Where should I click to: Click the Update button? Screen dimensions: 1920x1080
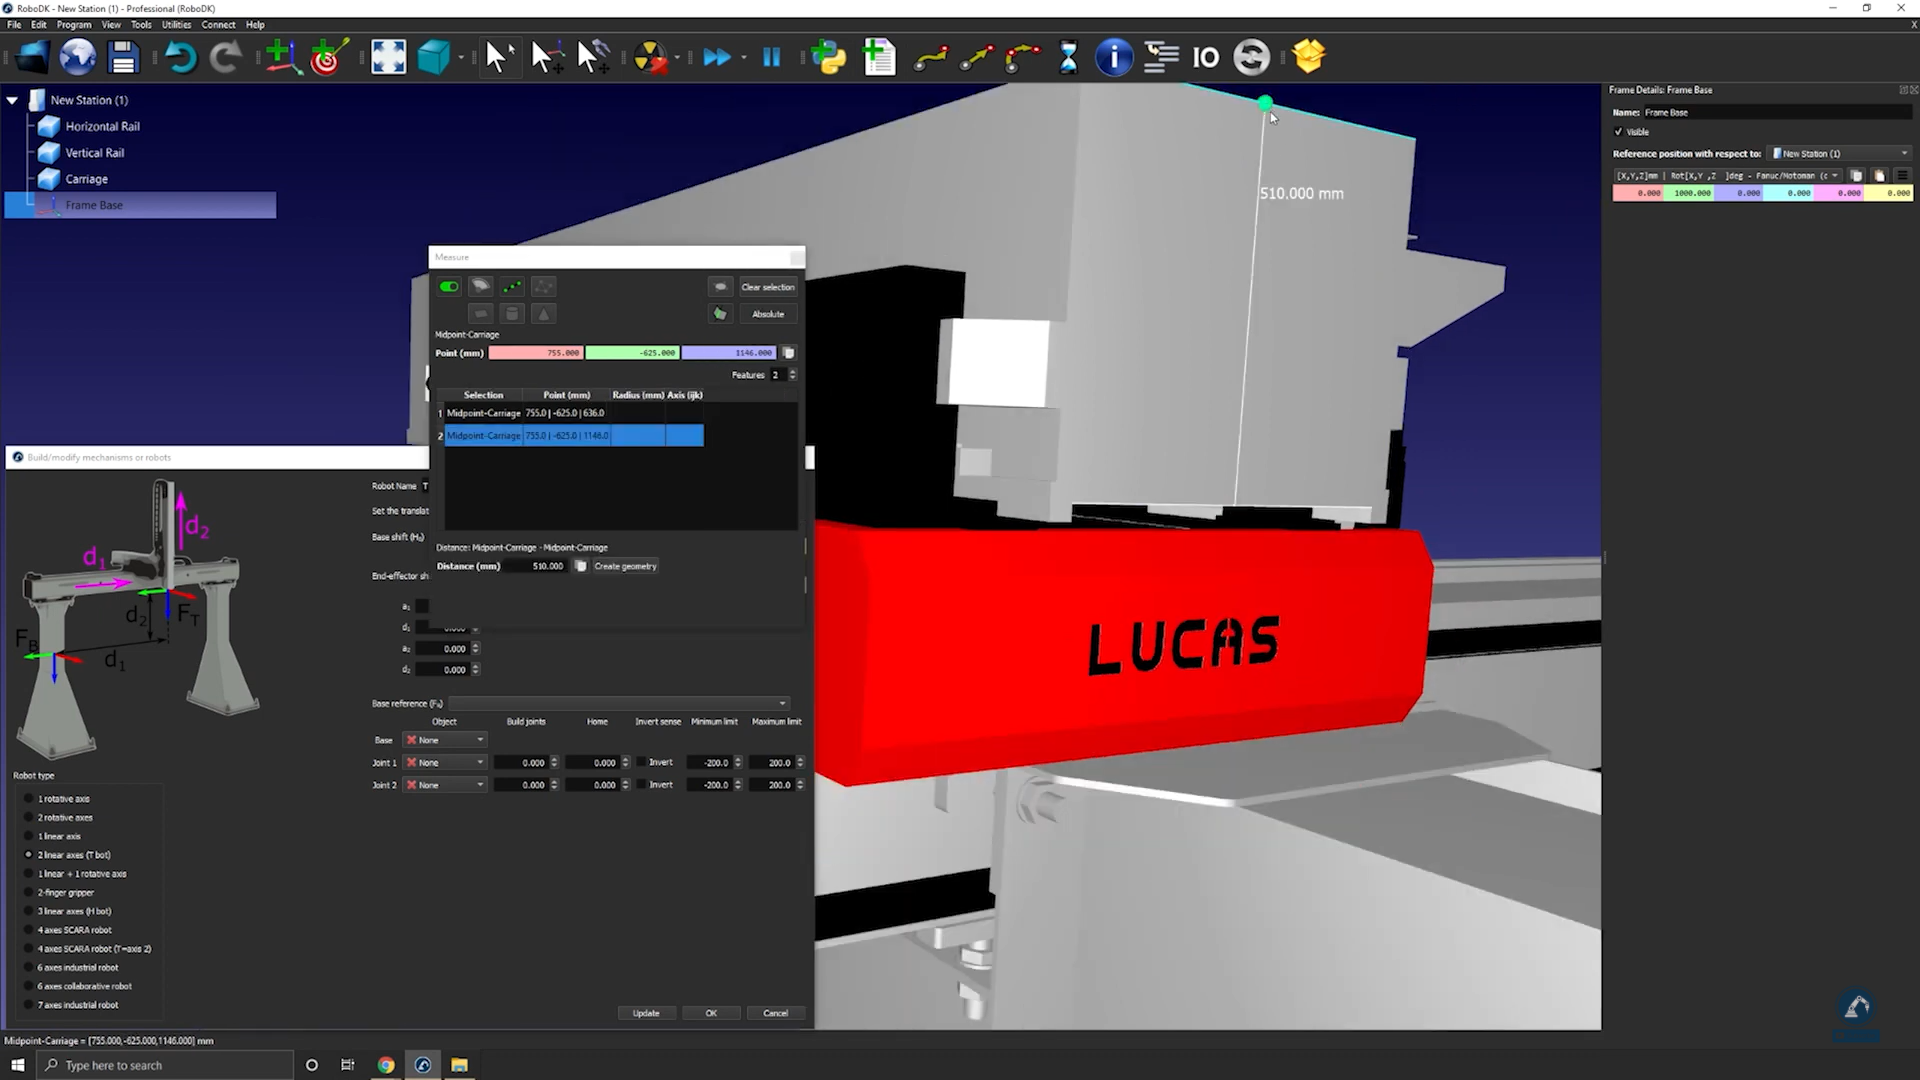(x=646, y=1013)
